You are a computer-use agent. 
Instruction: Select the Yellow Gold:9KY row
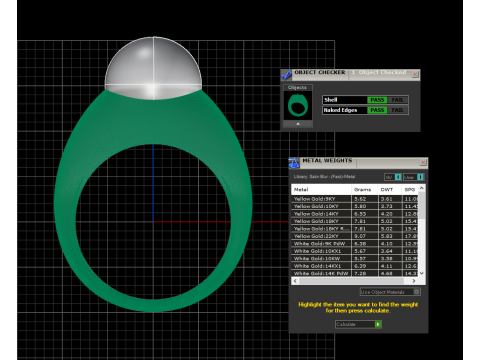(355, 199)
